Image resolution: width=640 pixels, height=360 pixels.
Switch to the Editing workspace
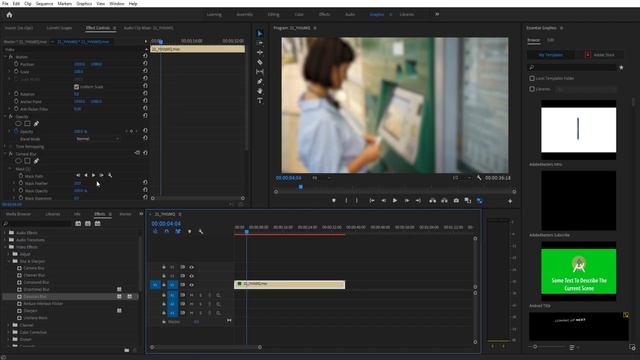(273, 14)
